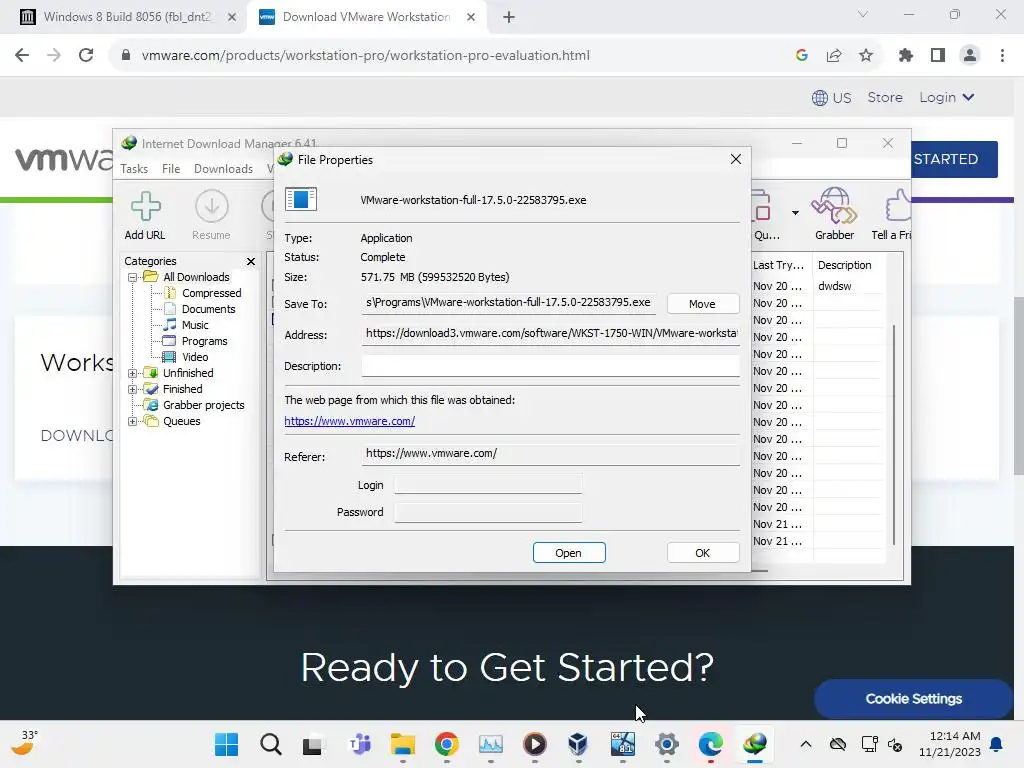Click OK in File Properties dialog
This screenshot has width=1024, height=768.
pyautogui.click(x=703, y=552)
